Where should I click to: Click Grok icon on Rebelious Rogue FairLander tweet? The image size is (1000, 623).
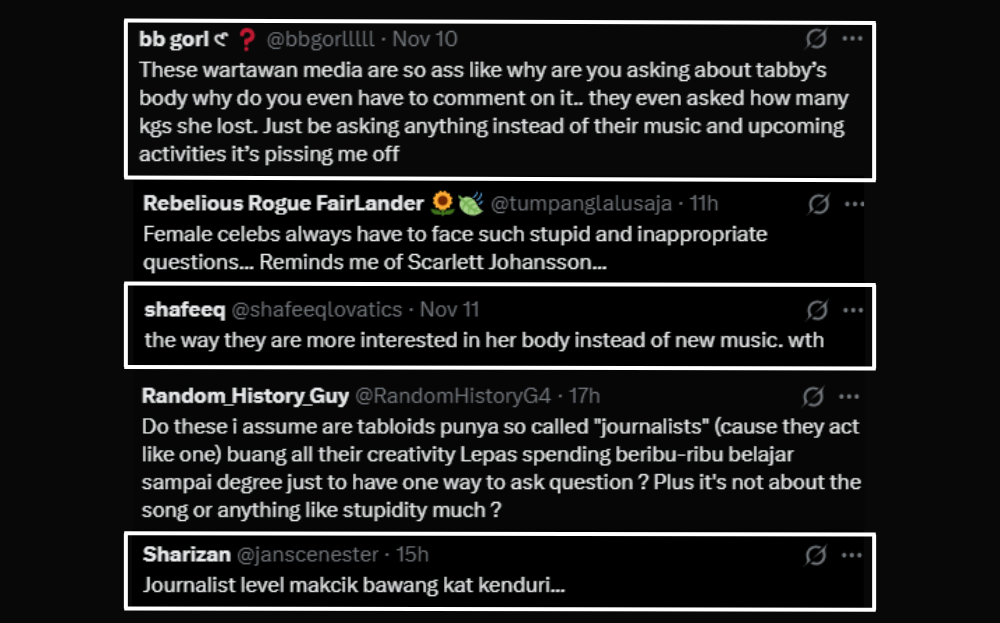coord(818,204)
